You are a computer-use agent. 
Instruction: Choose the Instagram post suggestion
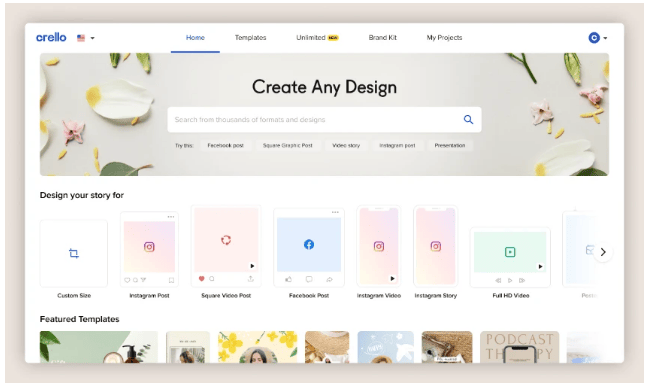397,146
